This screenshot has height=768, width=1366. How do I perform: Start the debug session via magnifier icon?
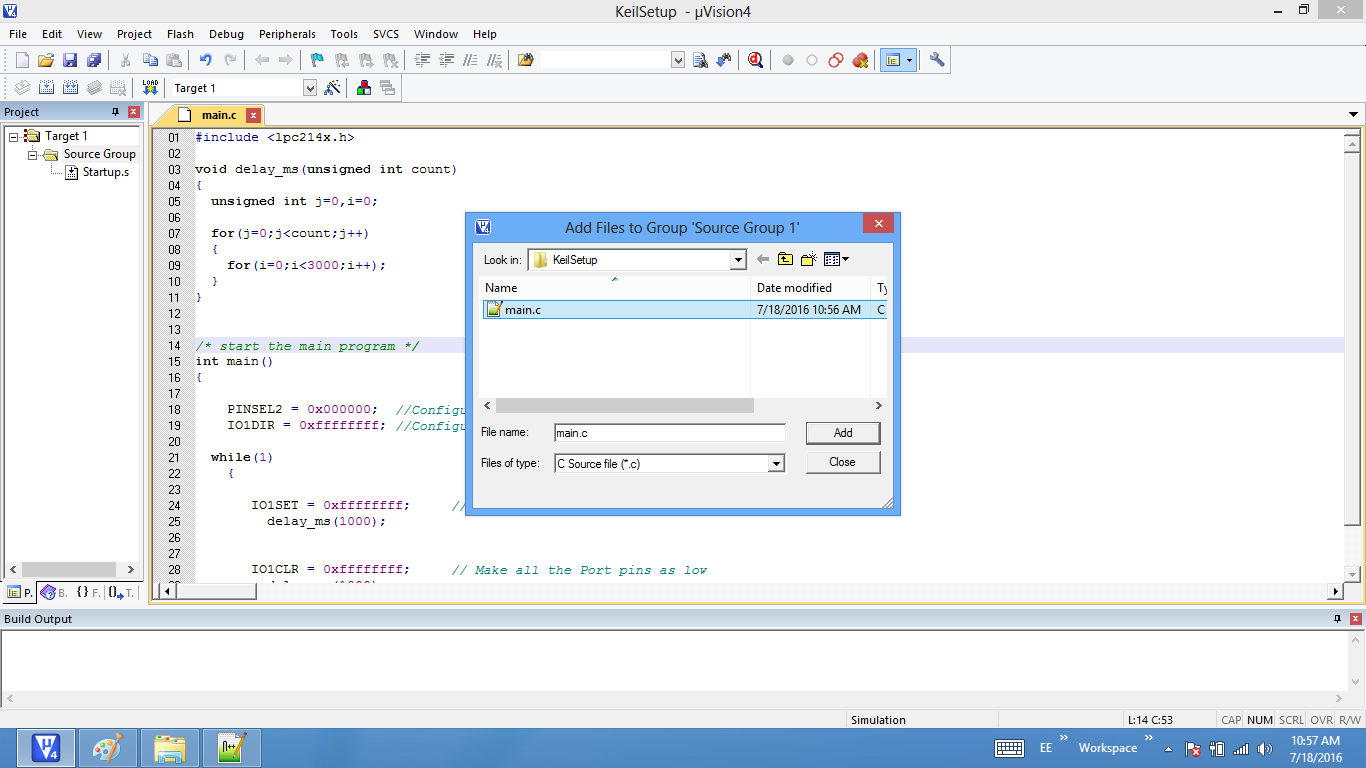click(x=755, y=60)
